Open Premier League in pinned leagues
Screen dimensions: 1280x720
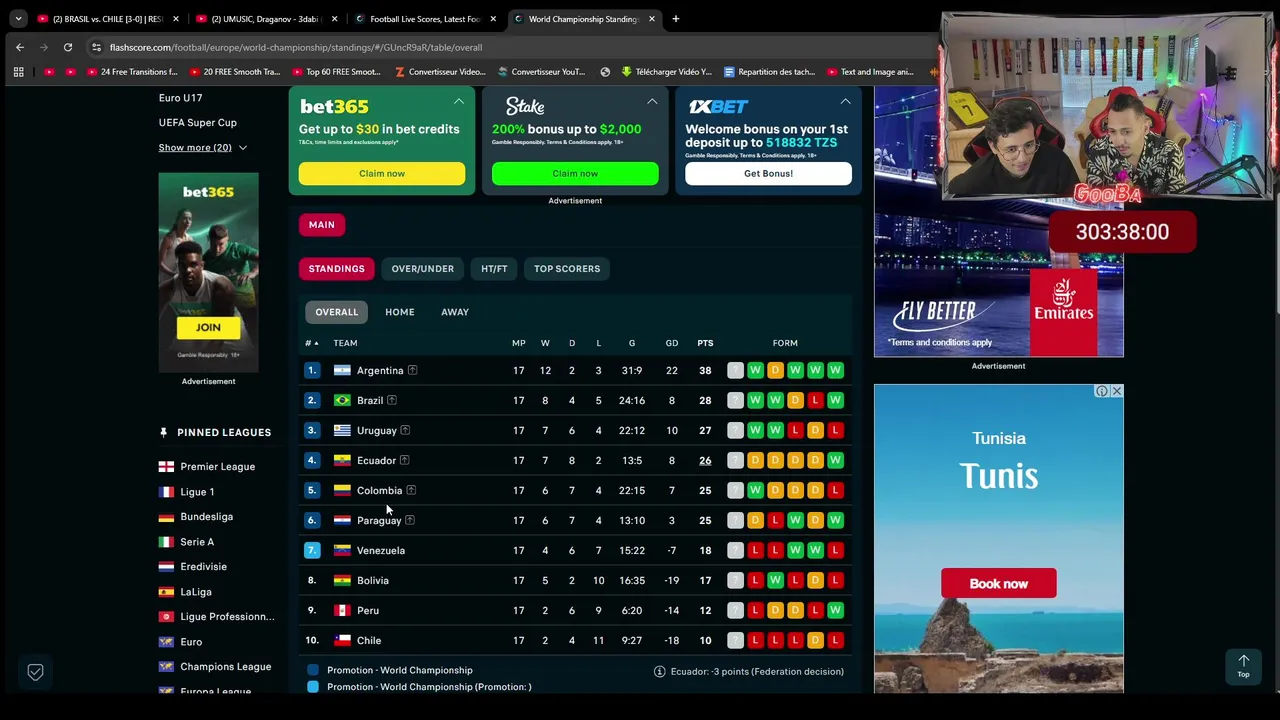[x=217, y=467]
